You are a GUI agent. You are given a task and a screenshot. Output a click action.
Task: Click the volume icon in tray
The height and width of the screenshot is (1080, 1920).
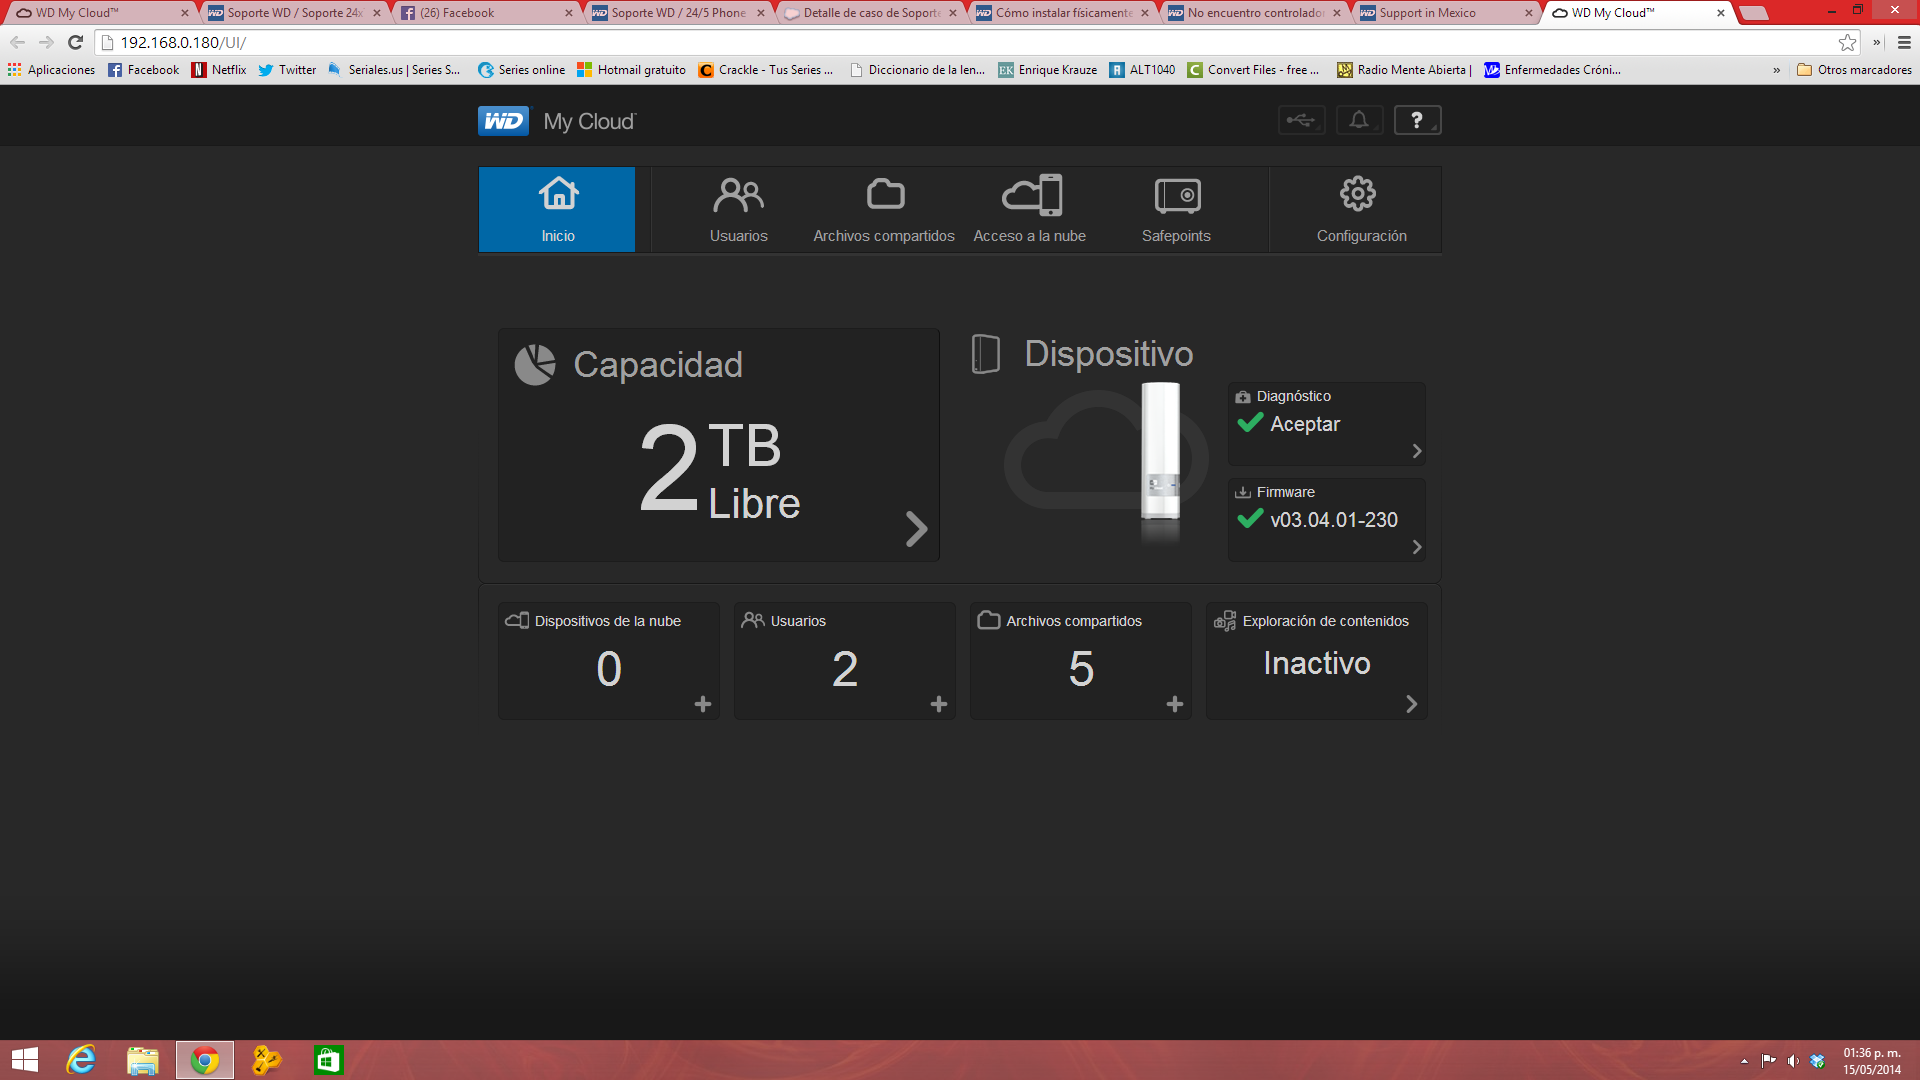pos(1793,1061)
